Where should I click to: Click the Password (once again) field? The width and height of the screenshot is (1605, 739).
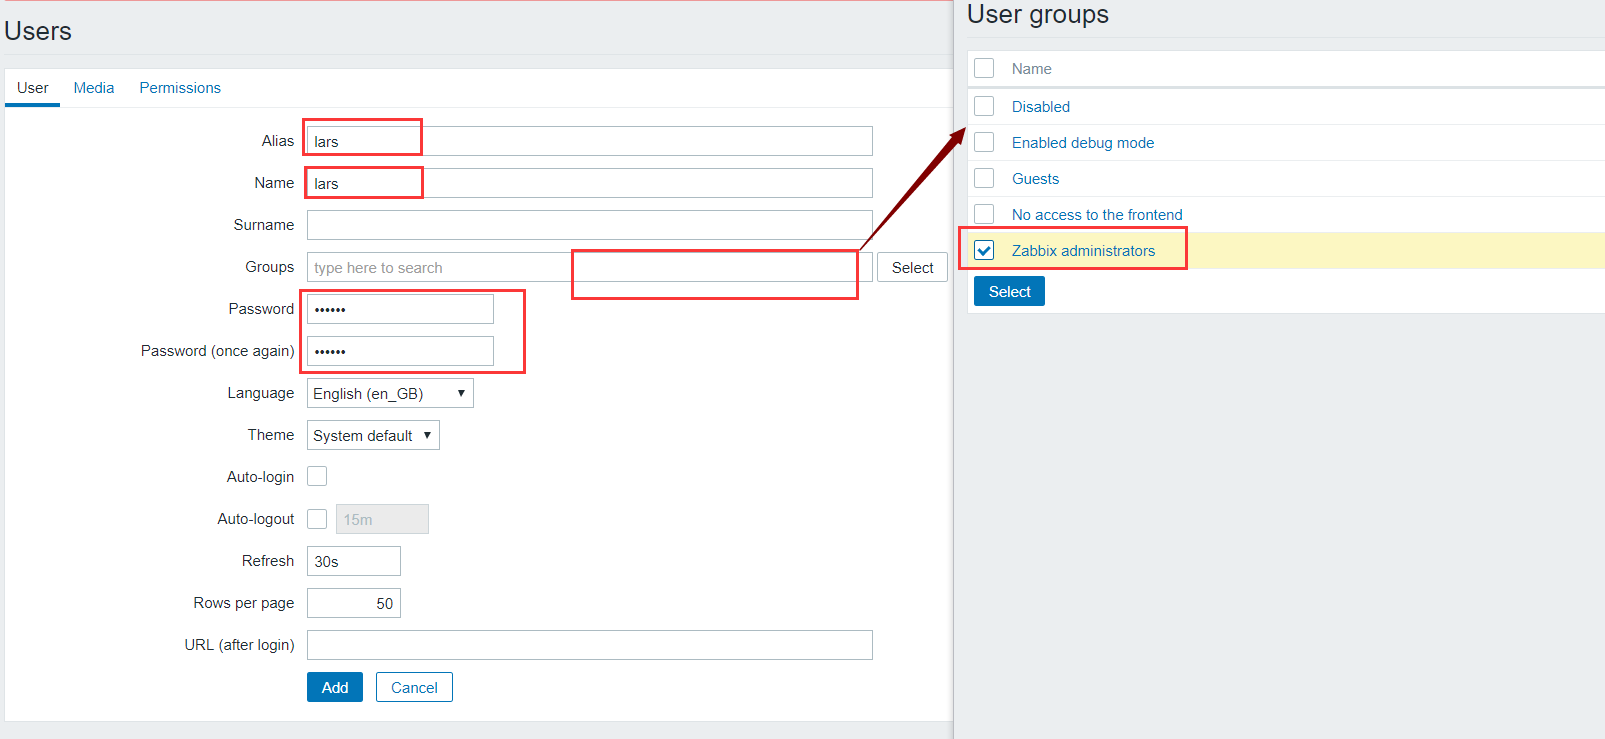(x=400, y=351)
